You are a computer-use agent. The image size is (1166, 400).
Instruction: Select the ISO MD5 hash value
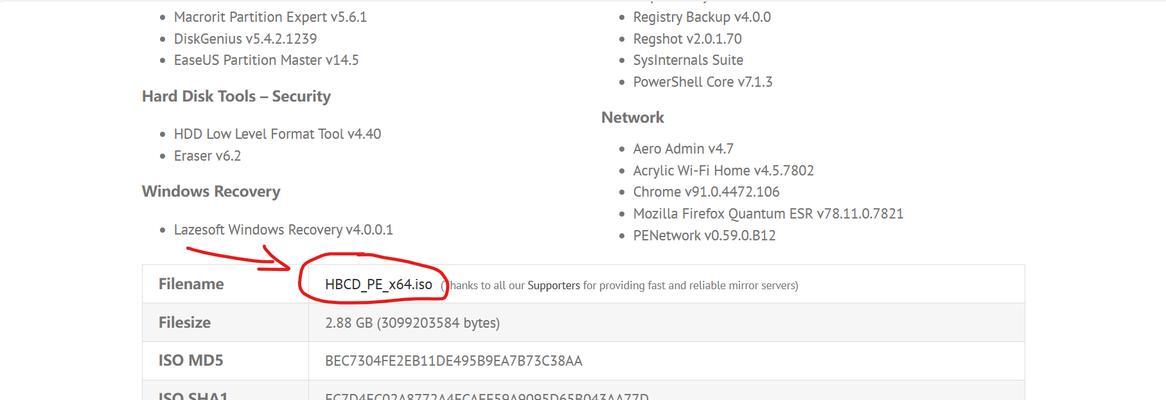(x=454, y=361)
